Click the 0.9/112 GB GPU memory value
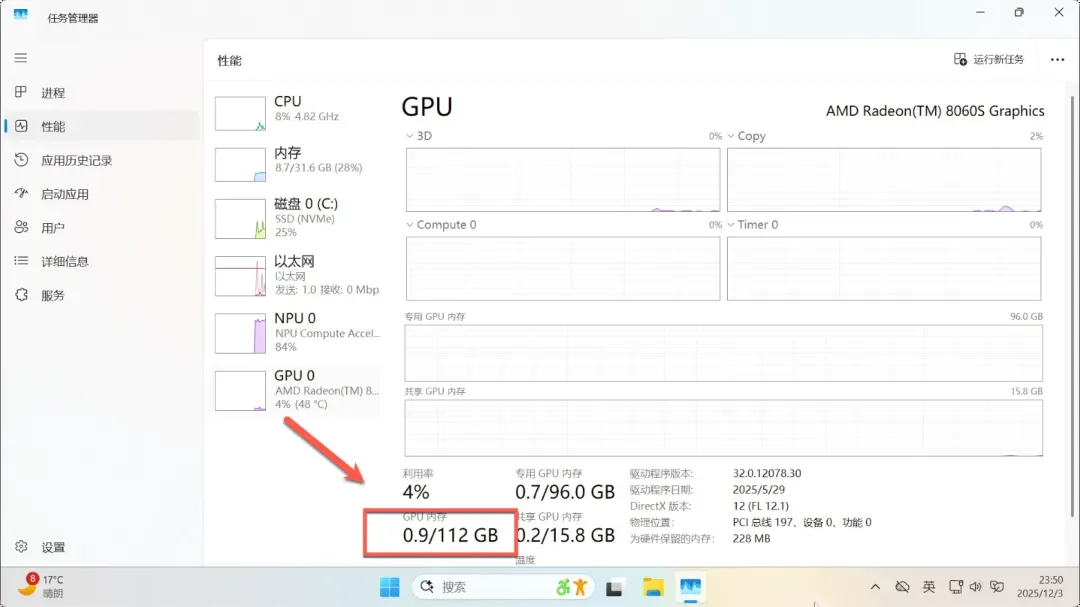Image resolution: width=1080 pixels, height=607 pixels. click(450, 535)
